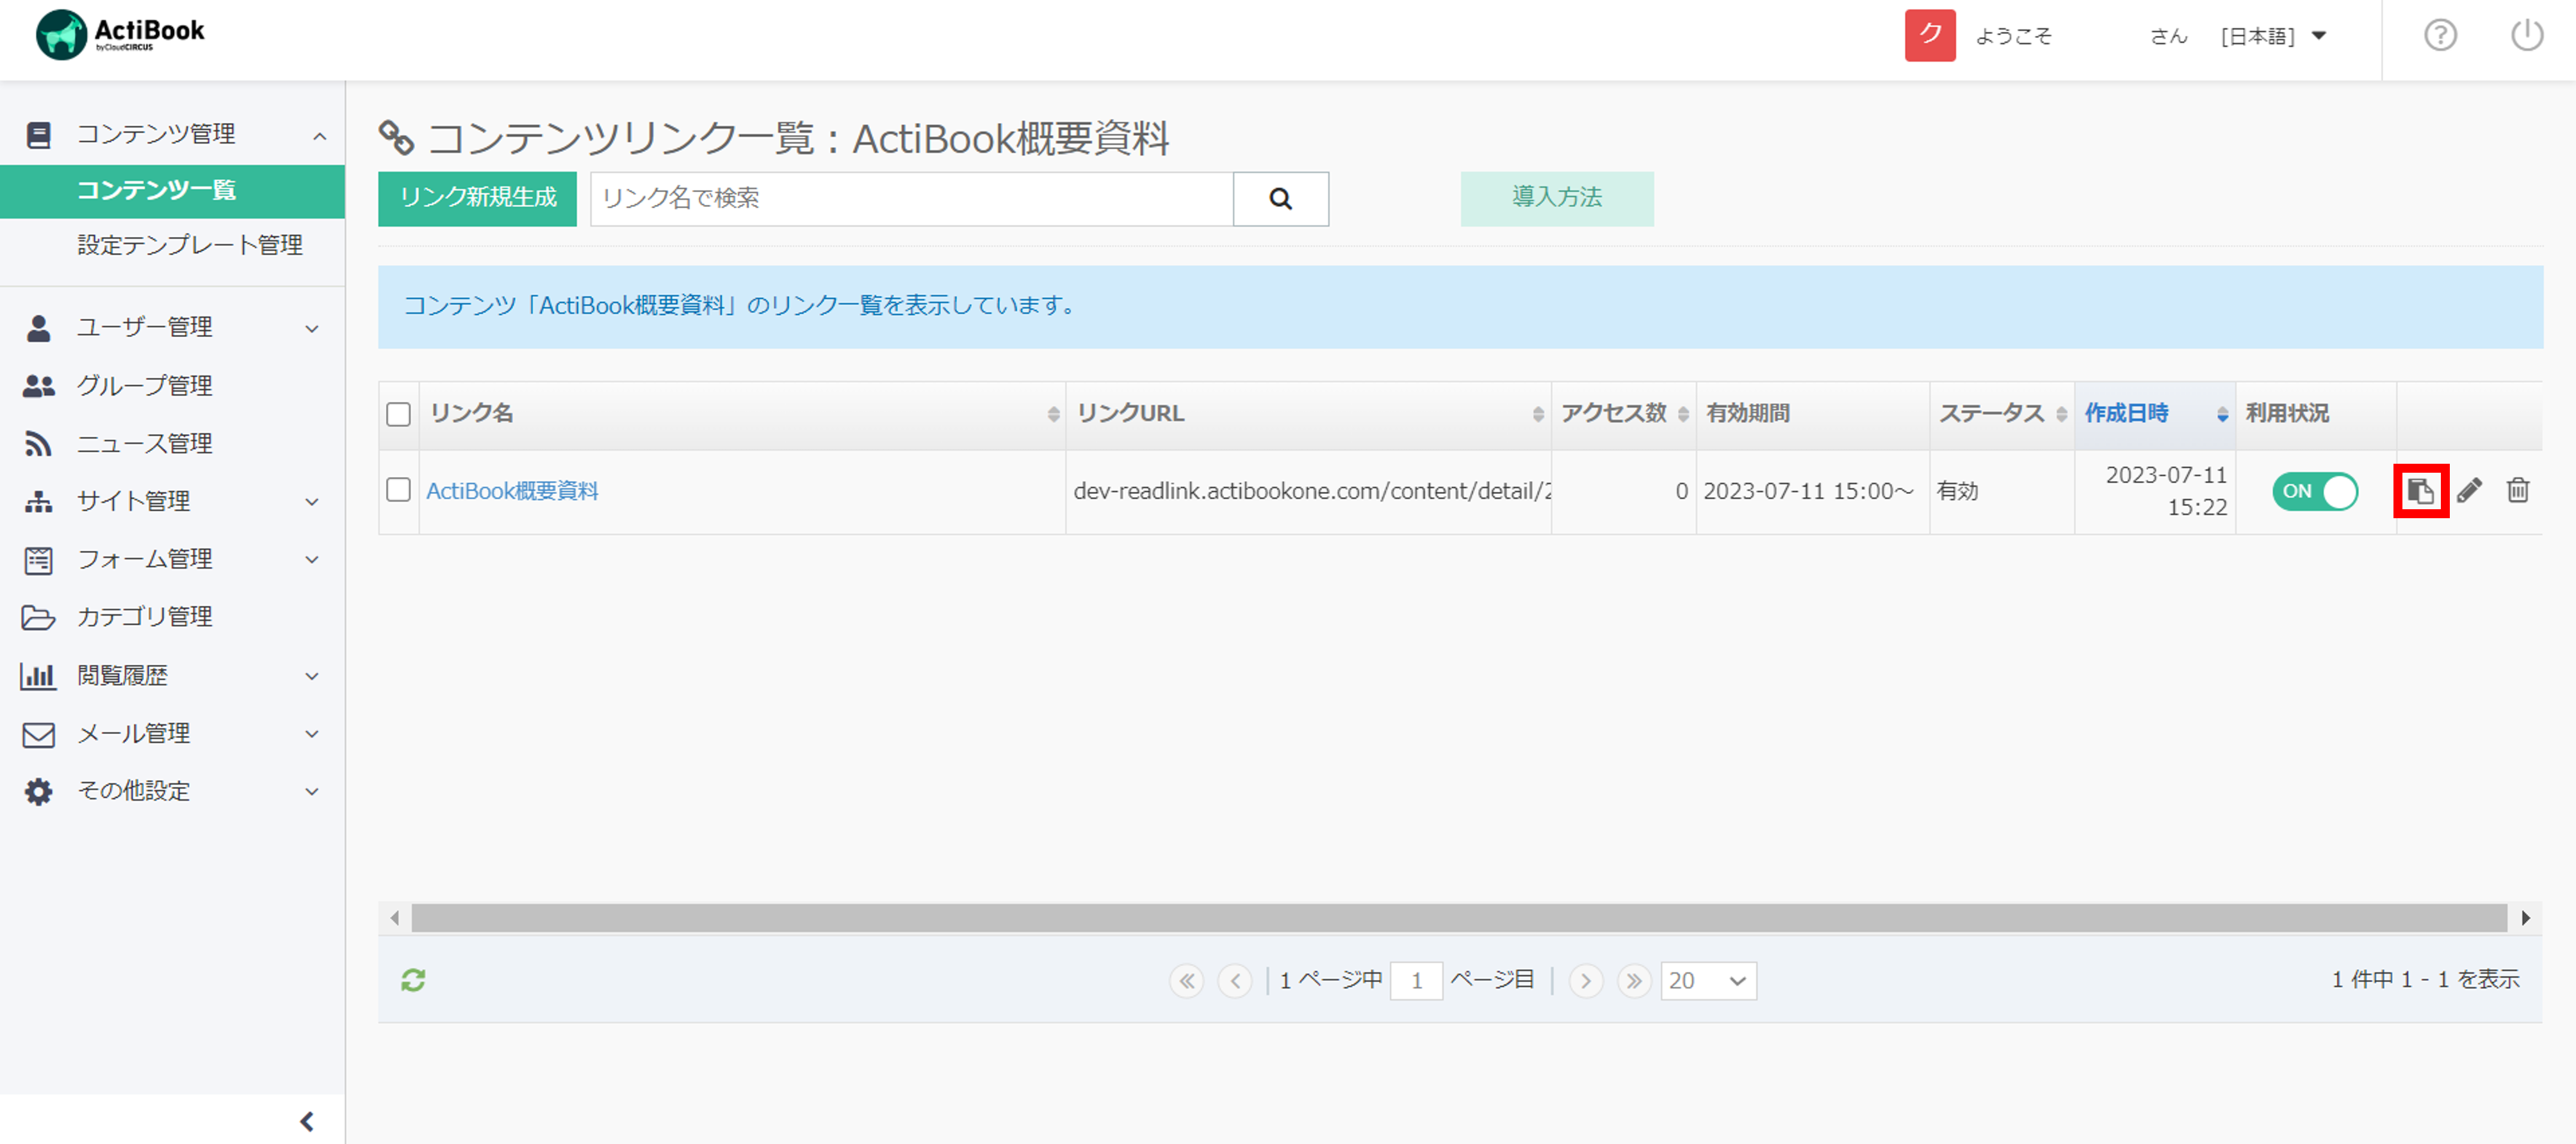Screen dimensions: 2576x1144
Task: Click the メール管理 envelope icon
Action: (x=39, y=735)
